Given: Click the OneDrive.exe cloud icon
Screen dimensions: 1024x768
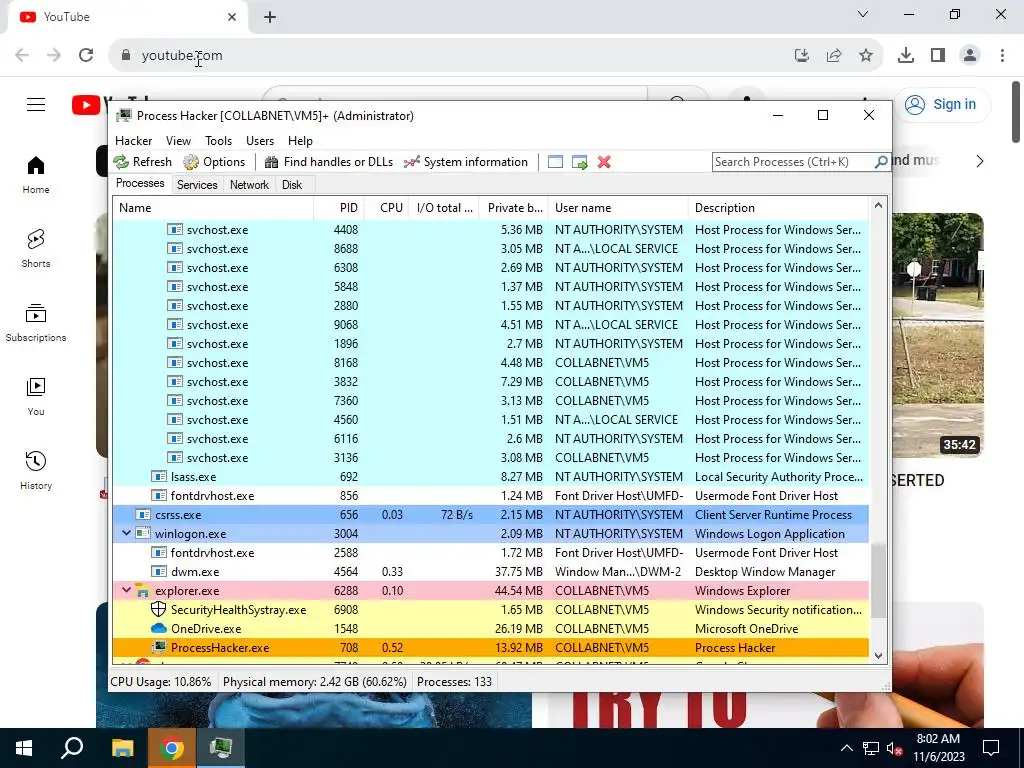Looking at the screenshot, I should [x=159, y=628].
